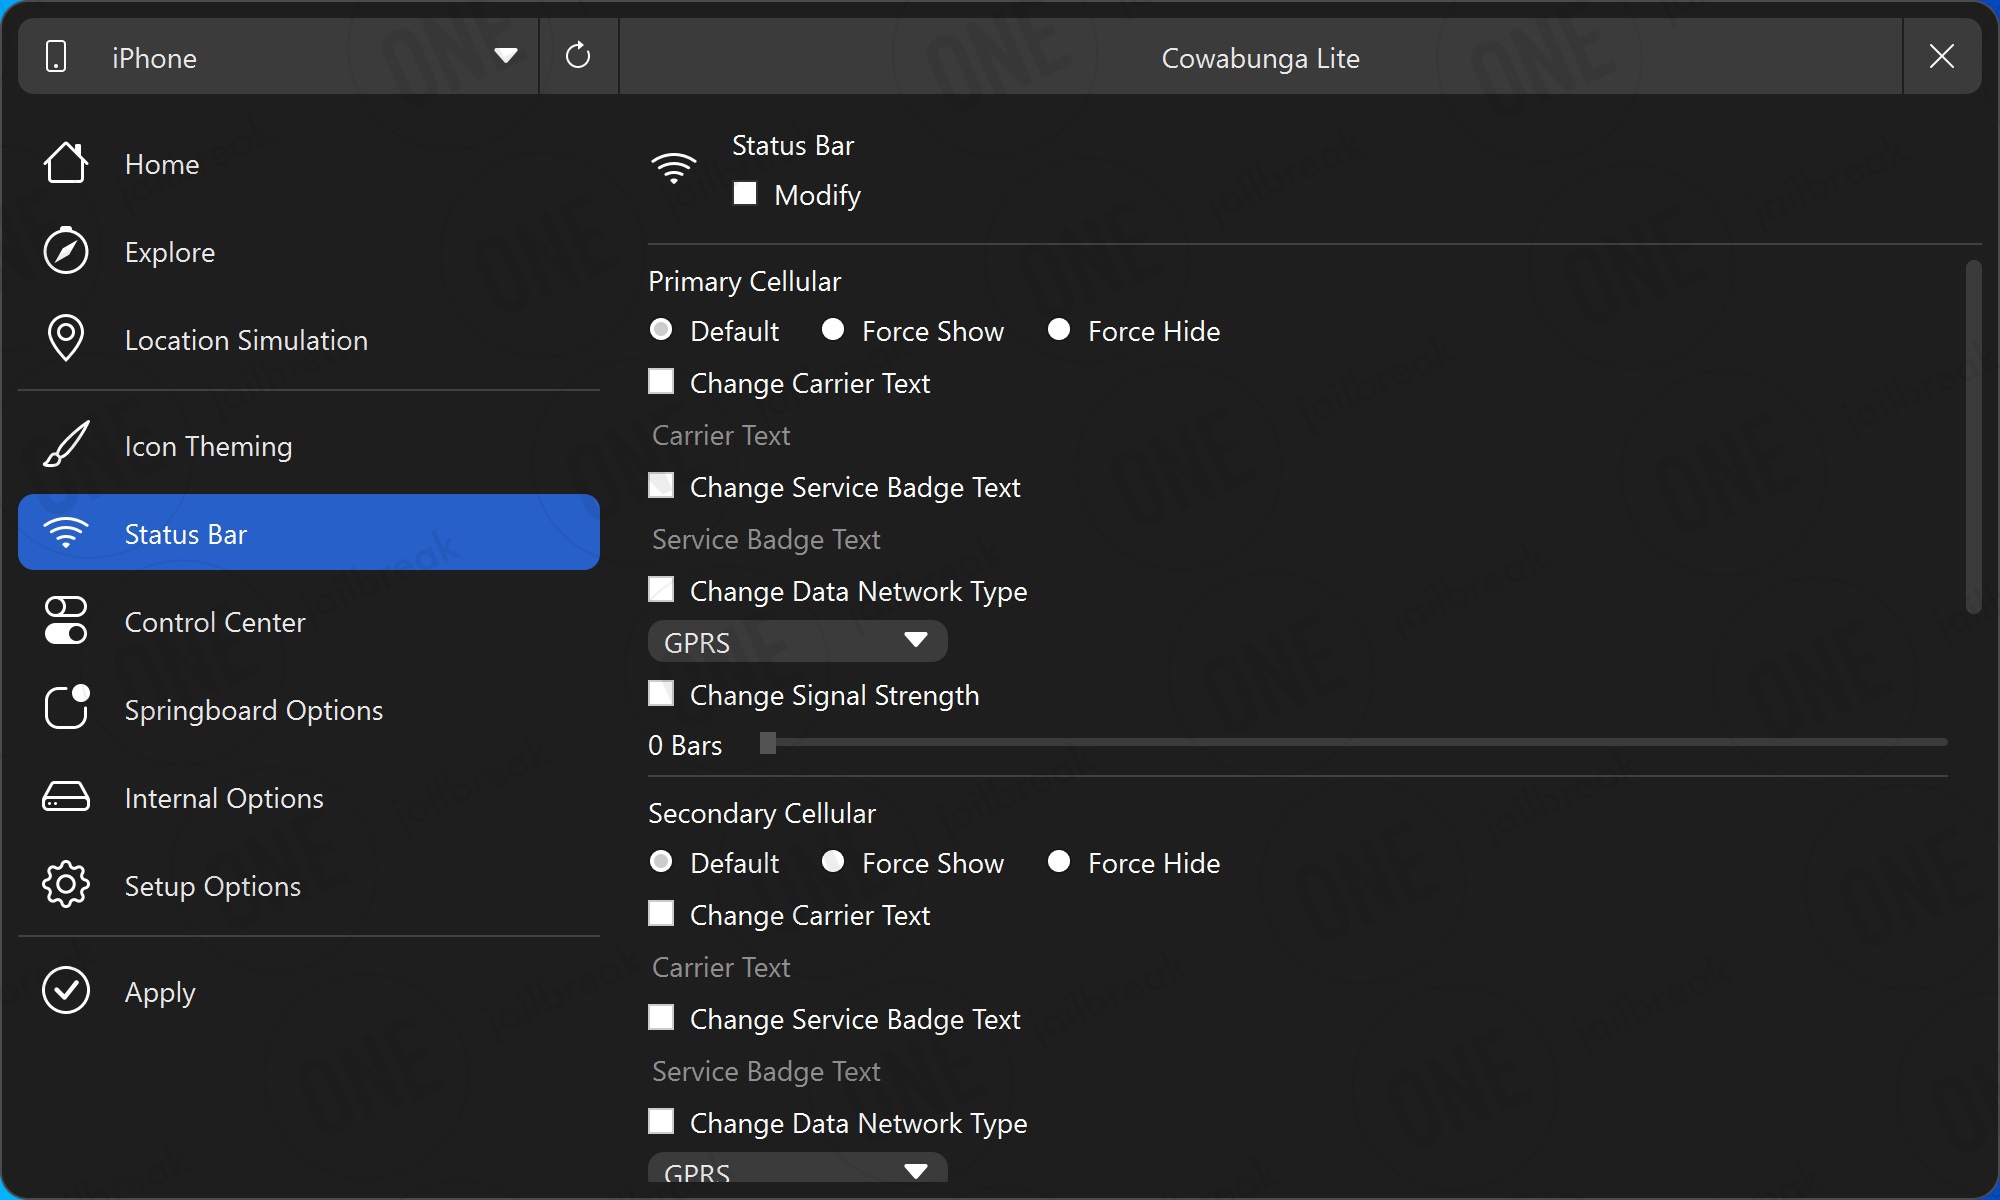Select Primary Cellular Force Hide radio
Viewport: 2000px width, 1200px height.
click(1059, 329)
